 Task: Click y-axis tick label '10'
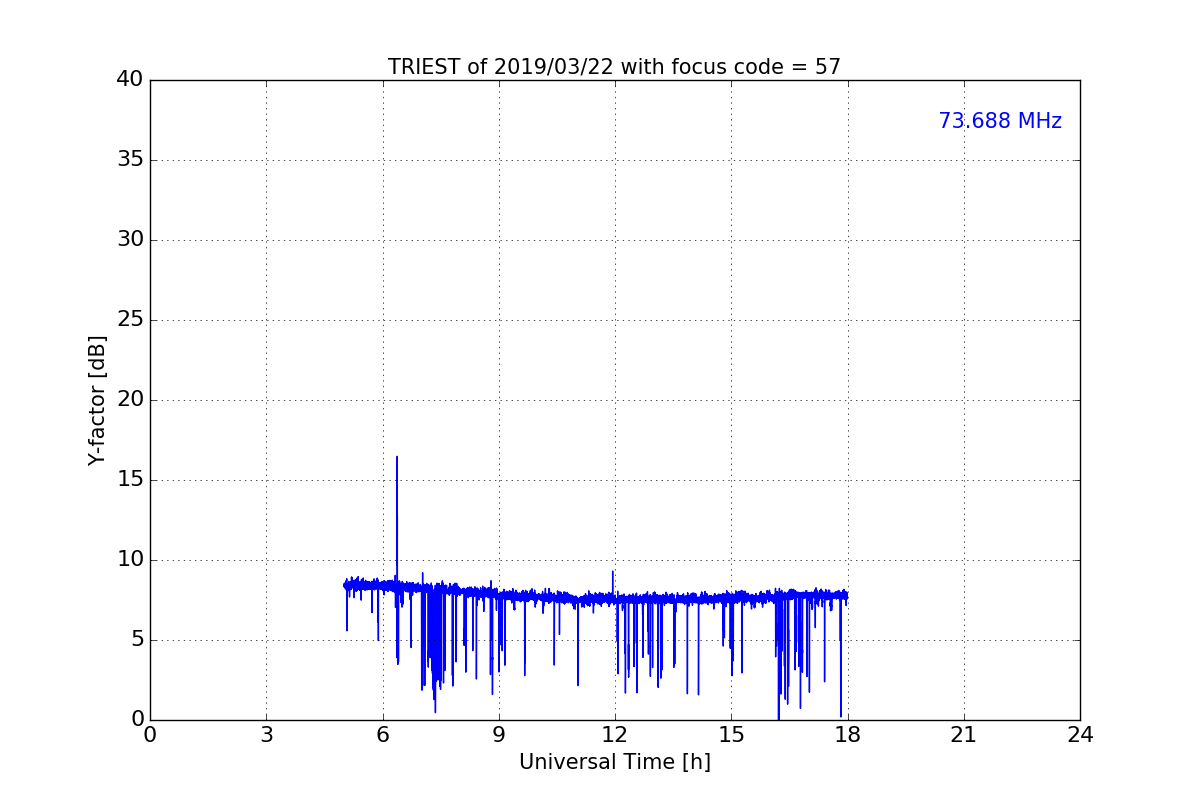pyautogui.click(x=130, y=560)
